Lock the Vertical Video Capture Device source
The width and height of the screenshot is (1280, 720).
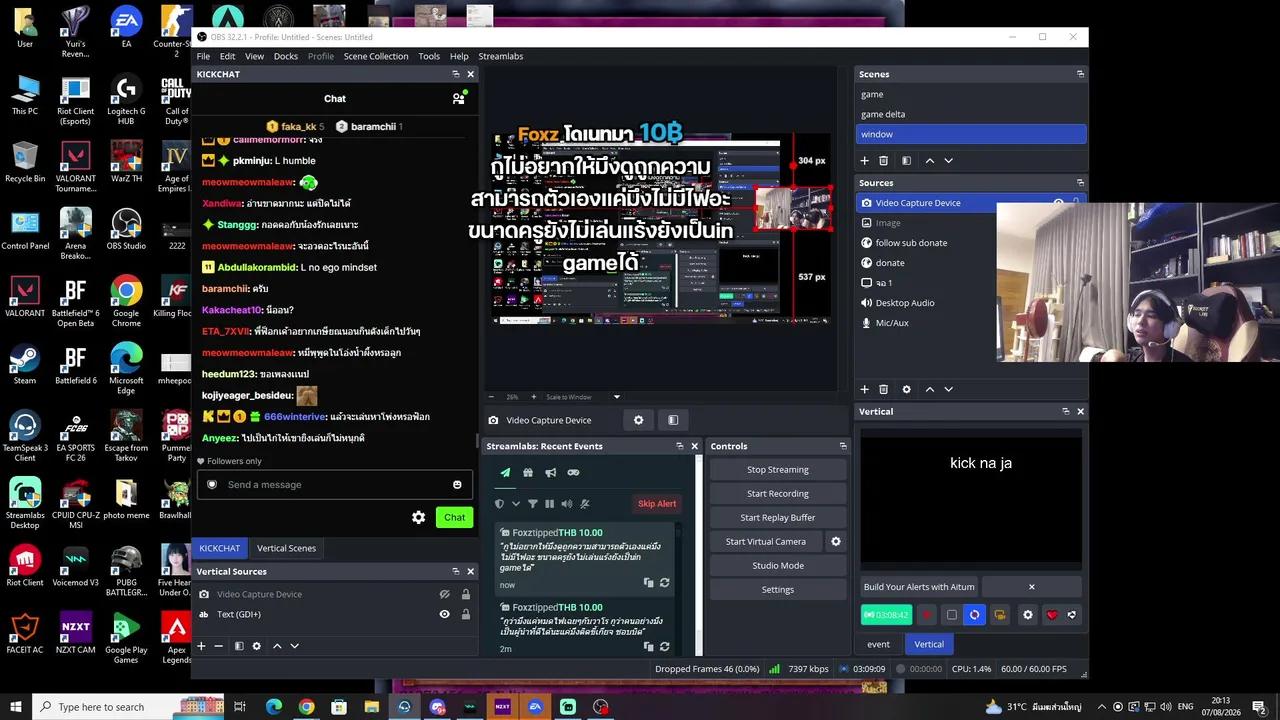[465, 595]
